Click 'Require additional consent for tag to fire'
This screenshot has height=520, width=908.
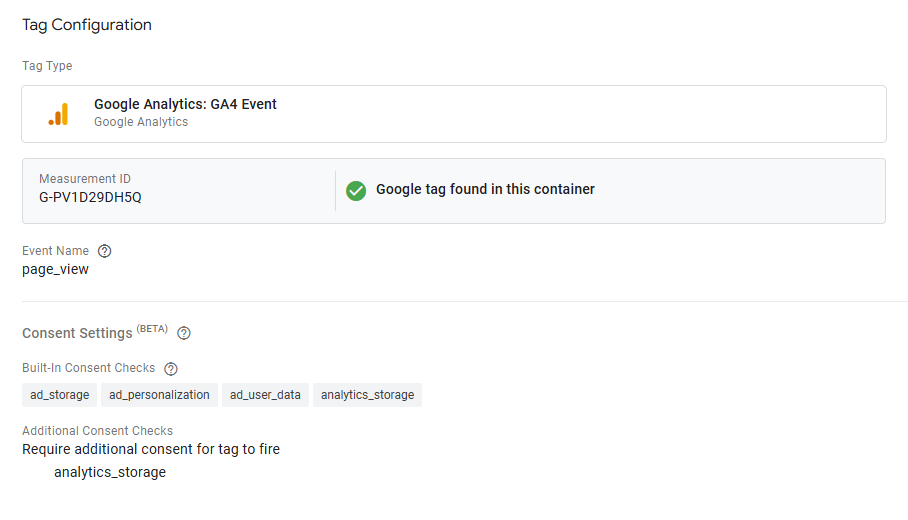(151, 449)
